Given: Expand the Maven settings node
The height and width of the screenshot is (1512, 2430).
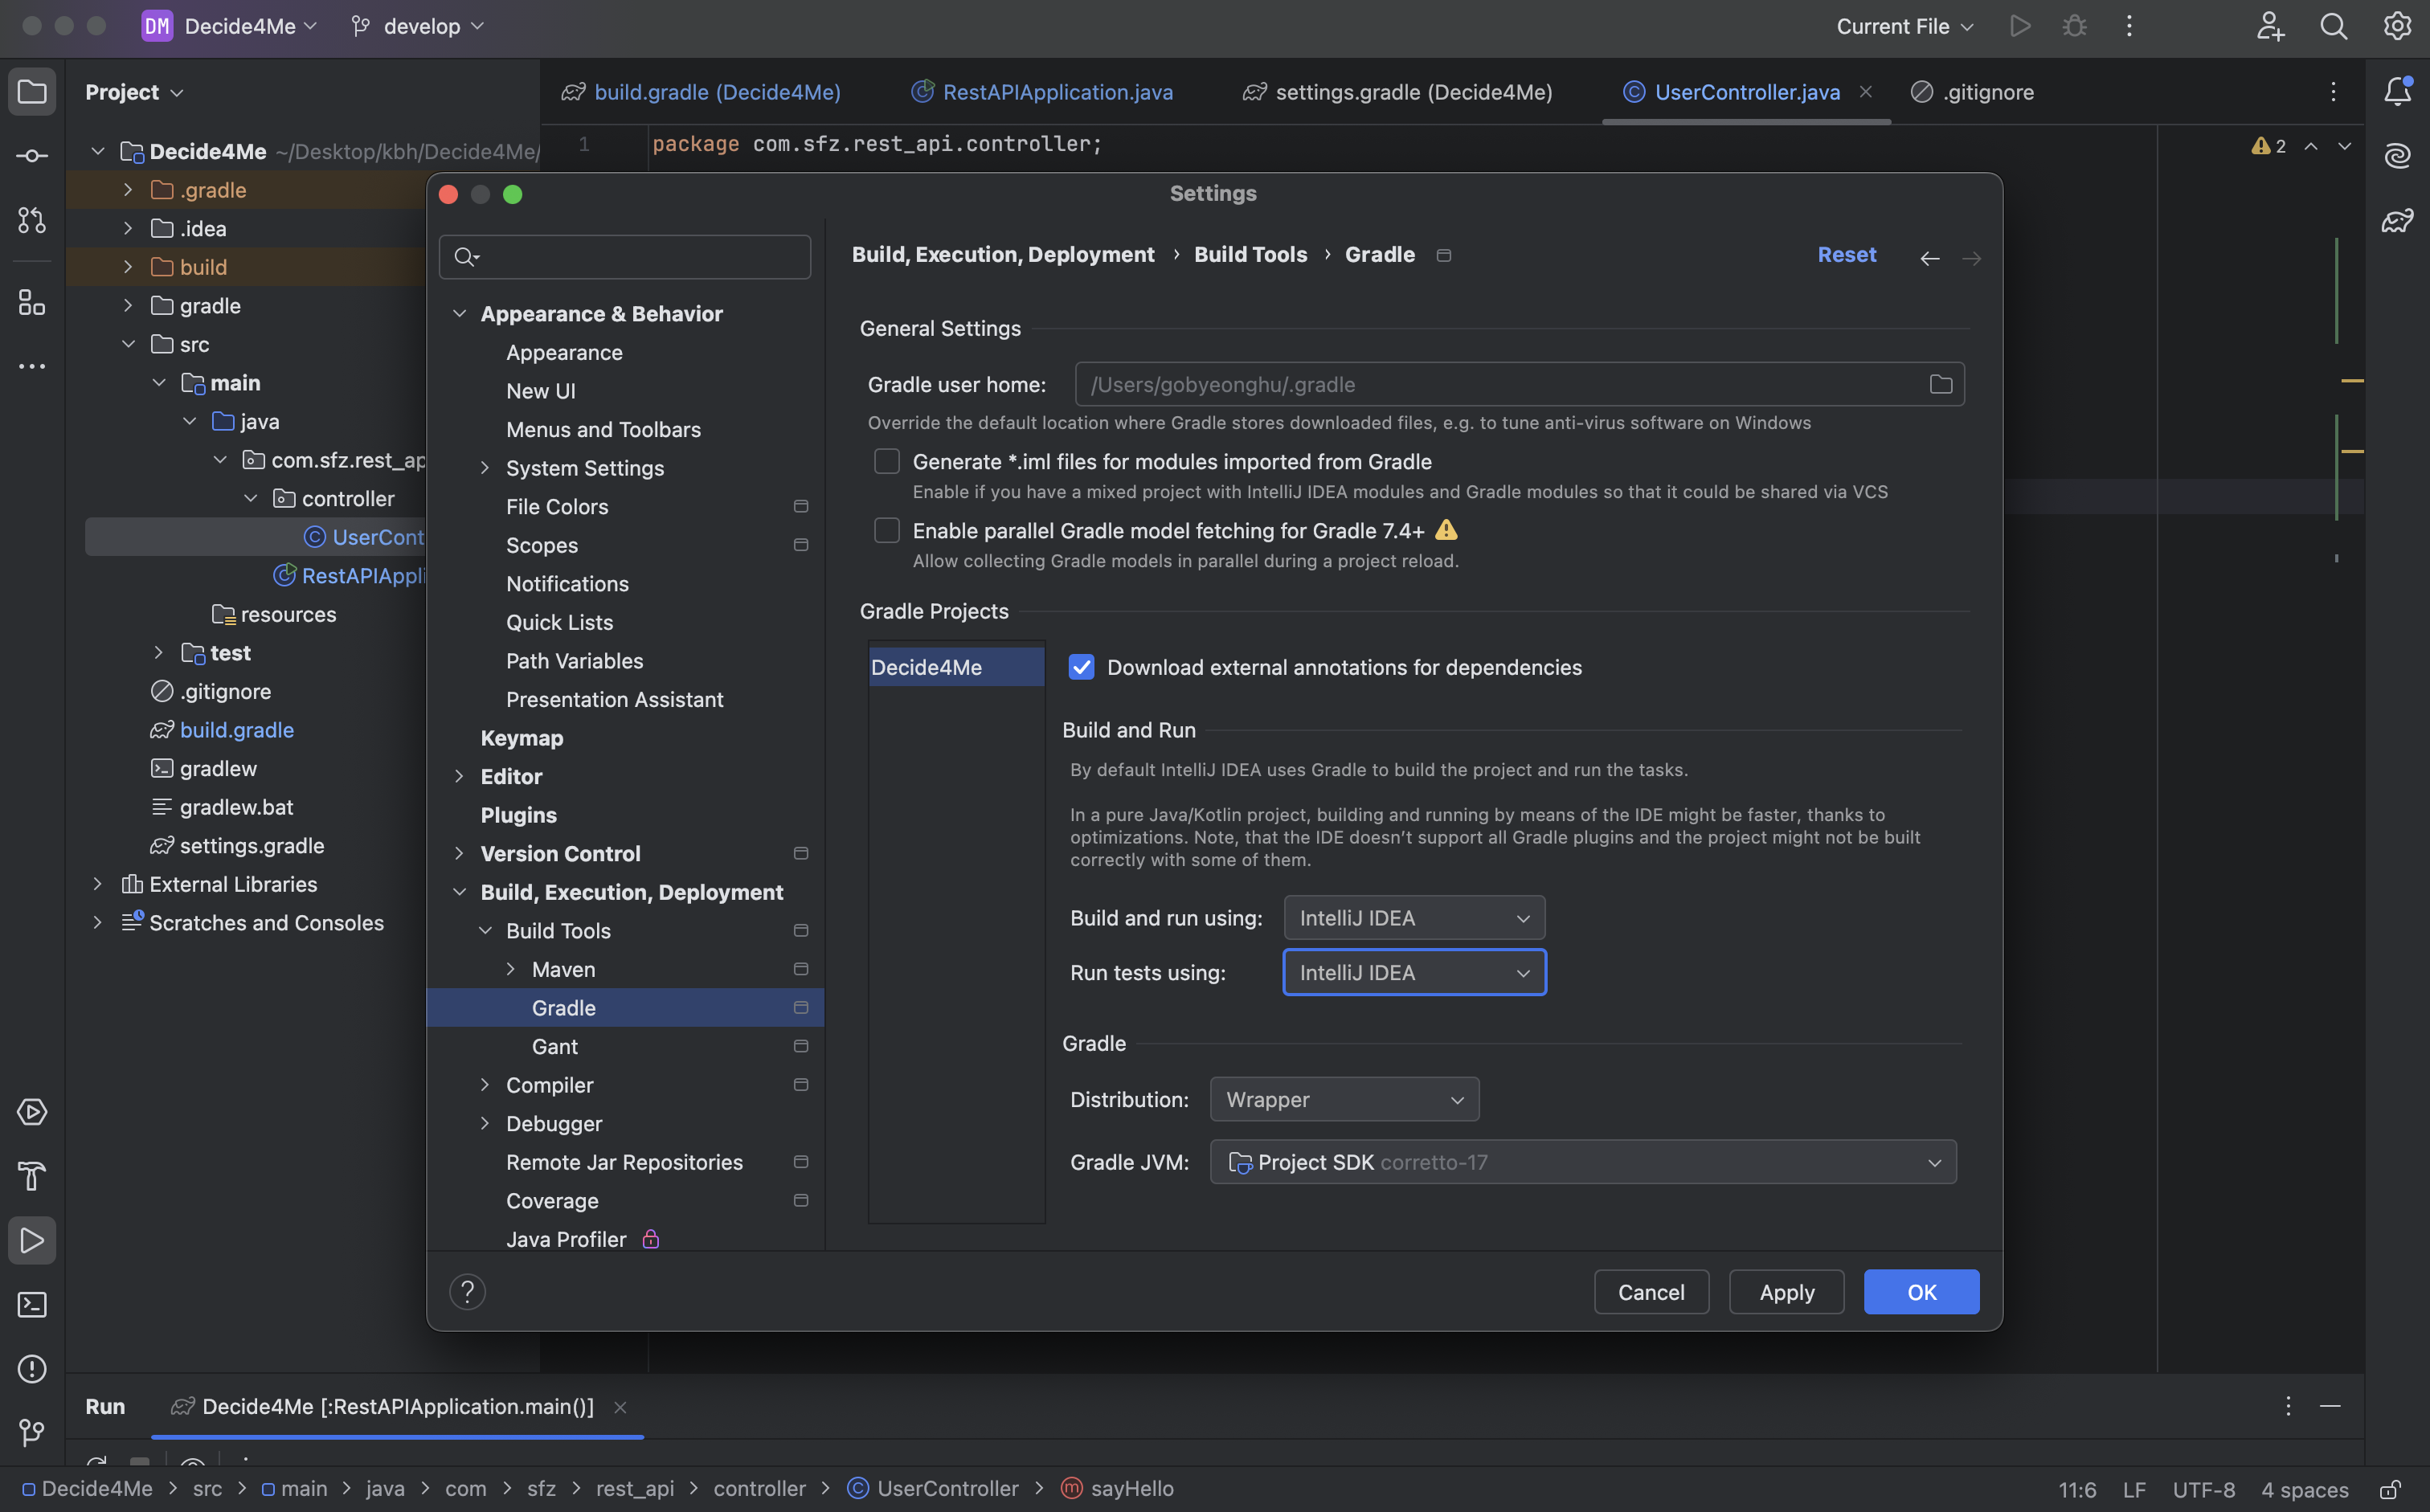Looking at the screenshot, I should pyautogui.click(x=511, y=969).
